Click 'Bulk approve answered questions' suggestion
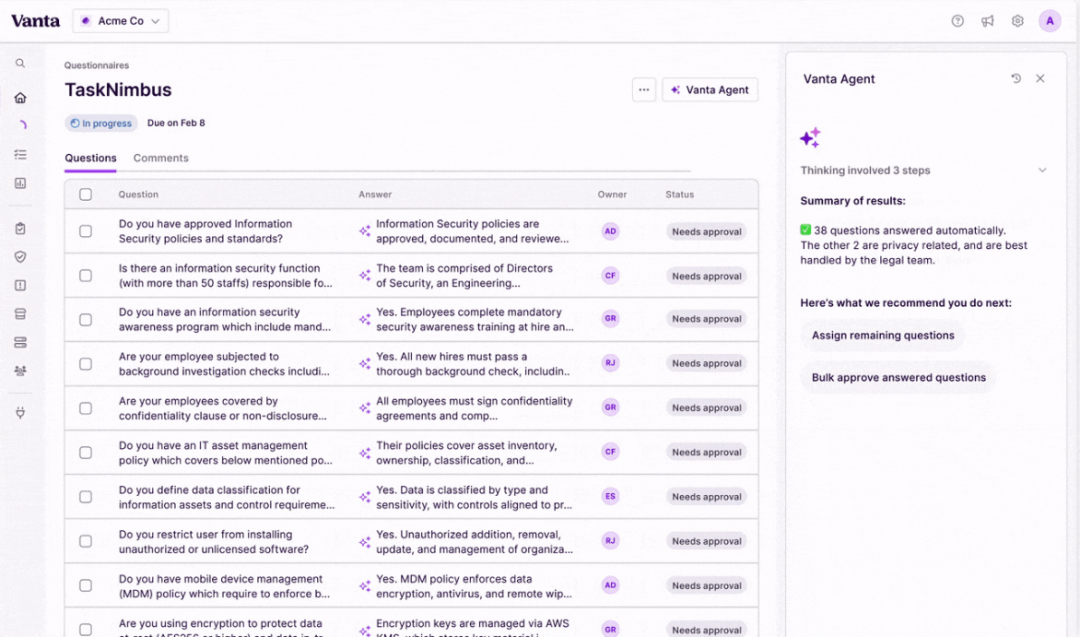The width and height of the screenshot is (1080, 637). coord(898,378)
